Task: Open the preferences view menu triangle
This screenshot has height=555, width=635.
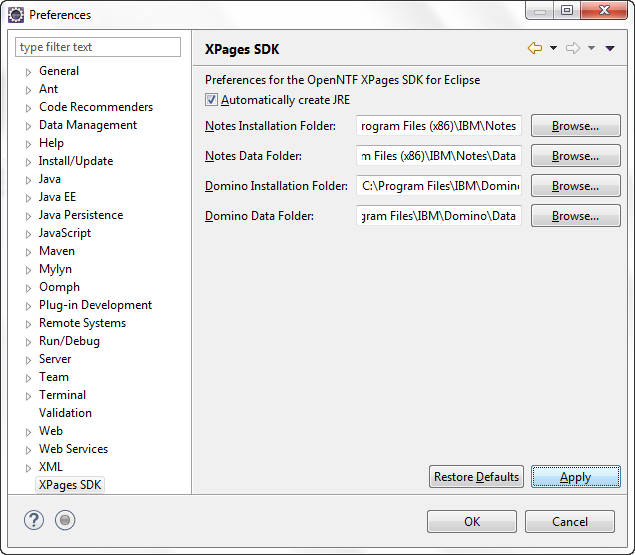Action: (610, 48)
